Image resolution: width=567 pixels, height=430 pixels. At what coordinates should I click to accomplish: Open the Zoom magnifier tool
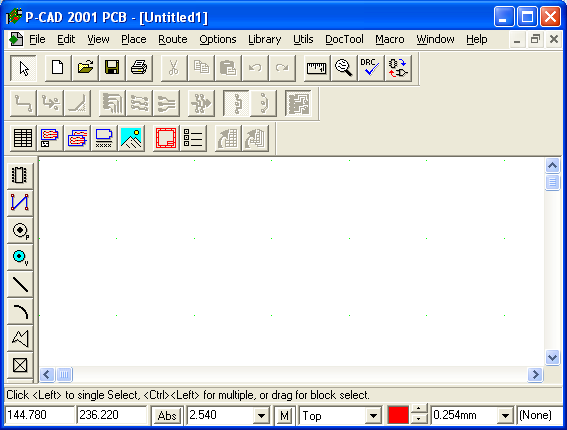click(x=344, y=68)
